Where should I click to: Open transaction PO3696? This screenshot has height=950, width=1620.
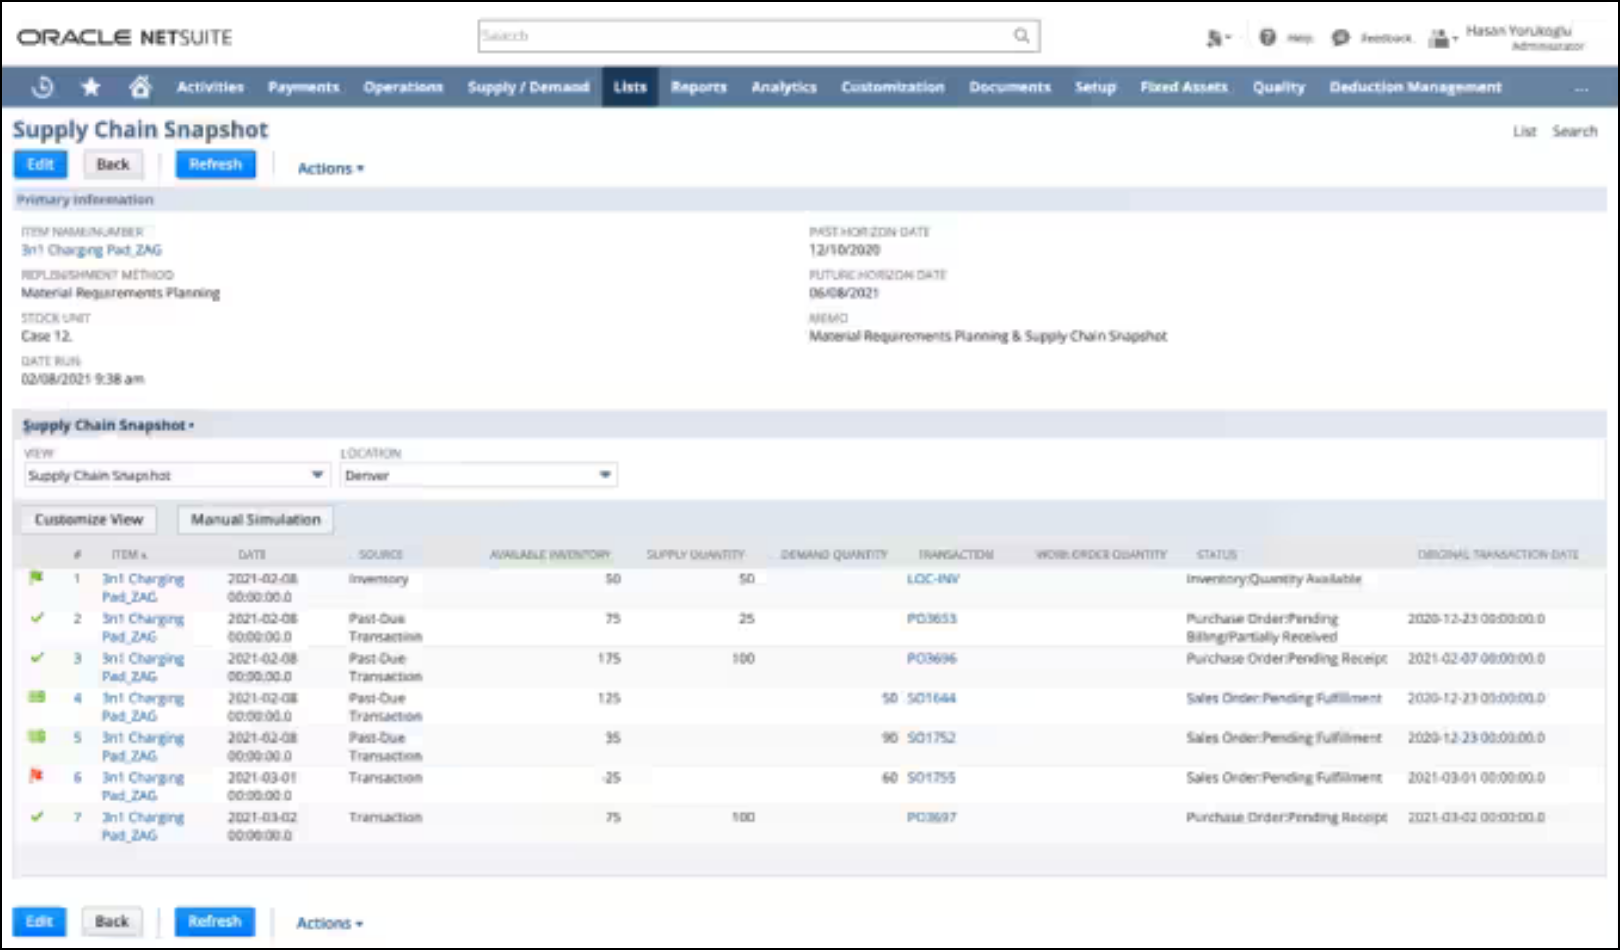[x=931, y=658]
